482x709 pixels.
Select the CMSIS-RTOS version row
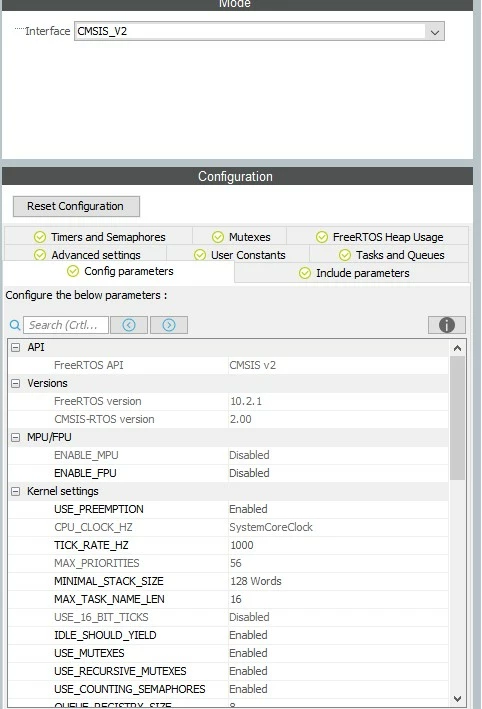pyautogui.click(x=228, y=419)
